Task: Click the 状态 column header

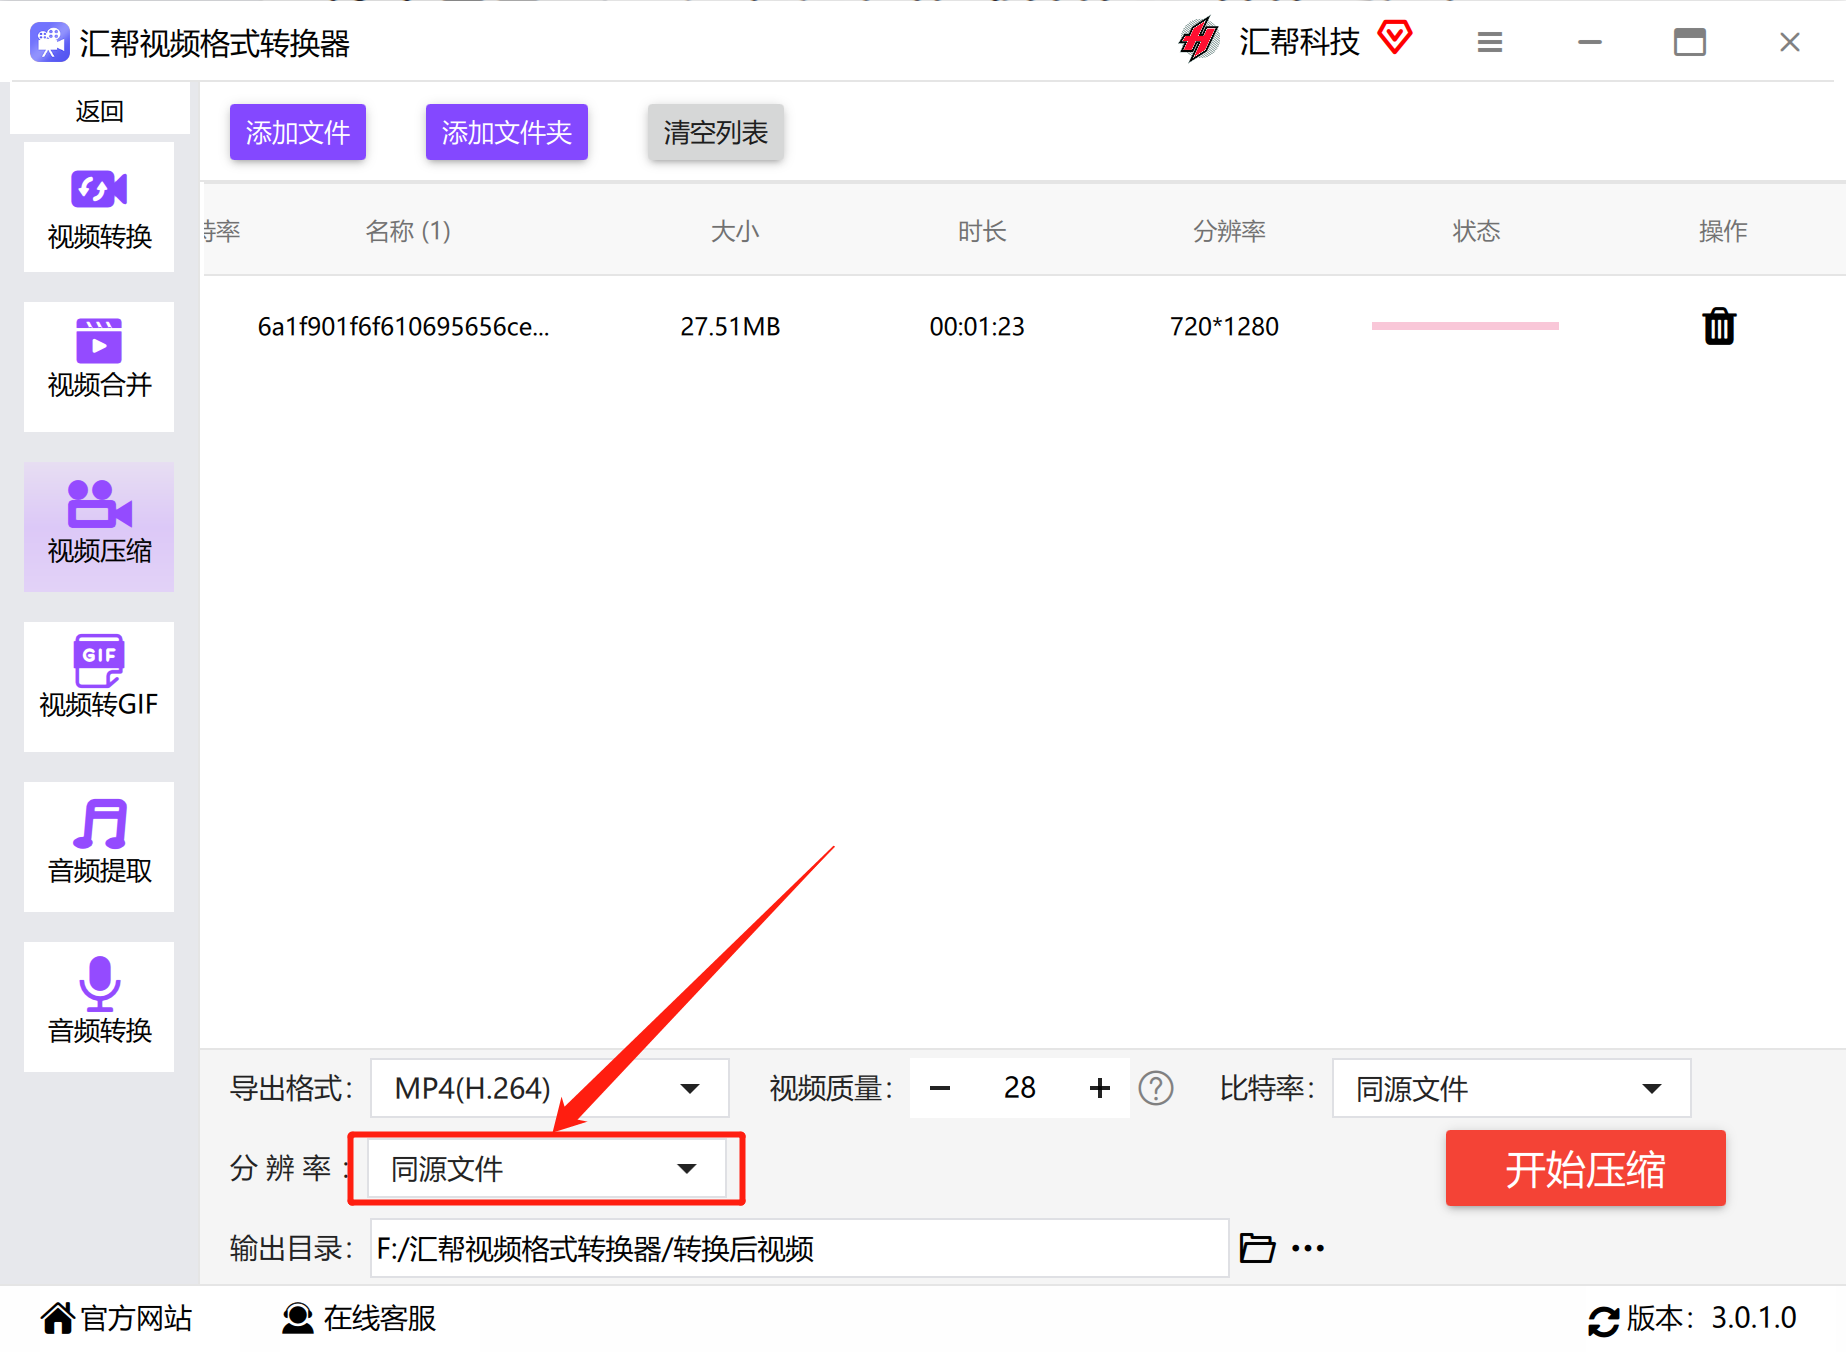Action: coord(1476,231)
